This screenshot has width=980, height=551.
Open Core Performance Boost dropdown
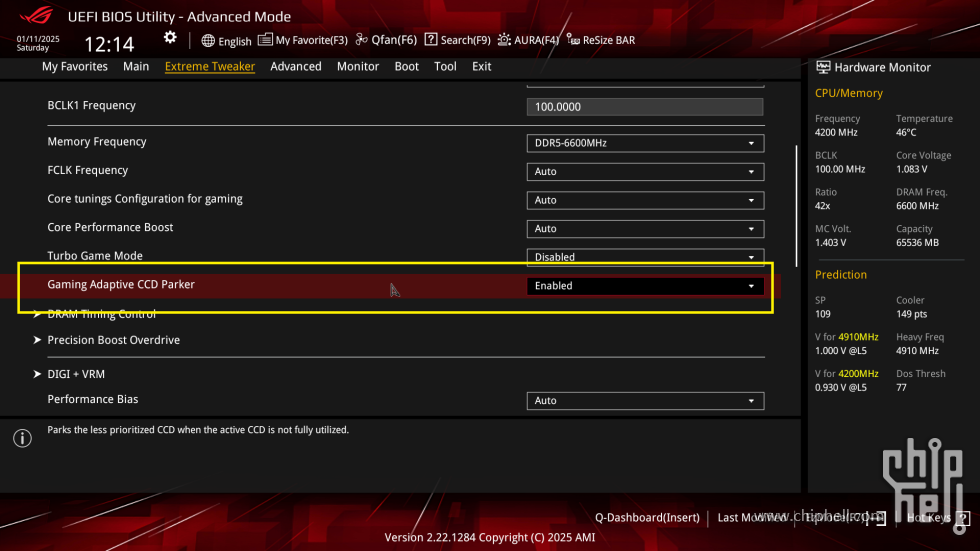645,229
